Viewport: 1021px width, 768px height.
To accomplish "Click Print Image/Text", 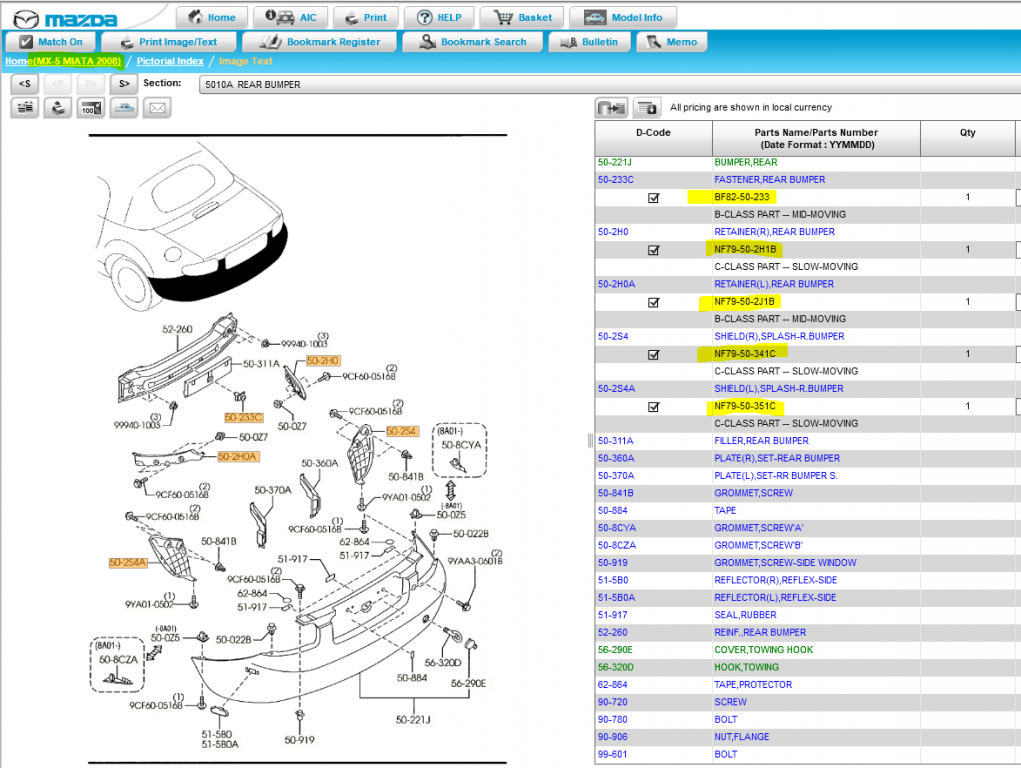I will pyautogui.click(x=169, y=42).
